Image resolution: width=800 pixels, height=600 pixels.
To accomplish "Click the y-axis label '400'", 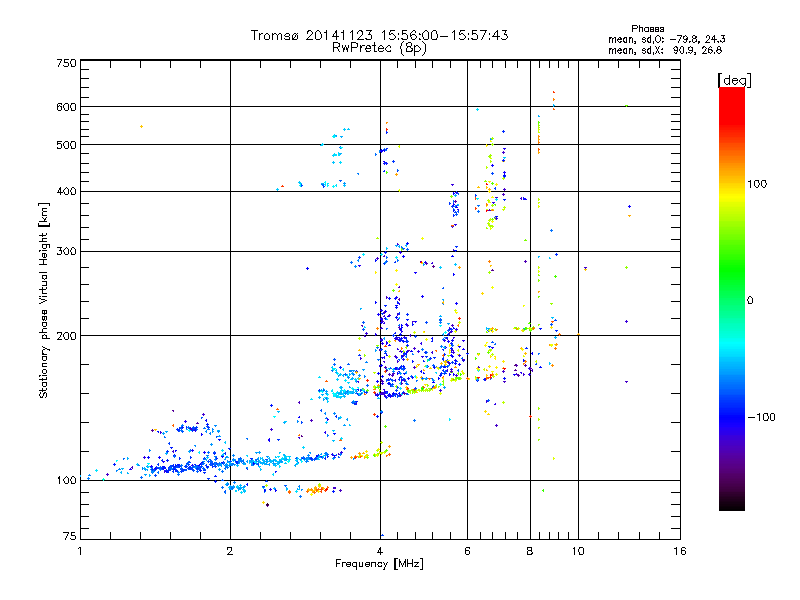I will coord(66,191).
